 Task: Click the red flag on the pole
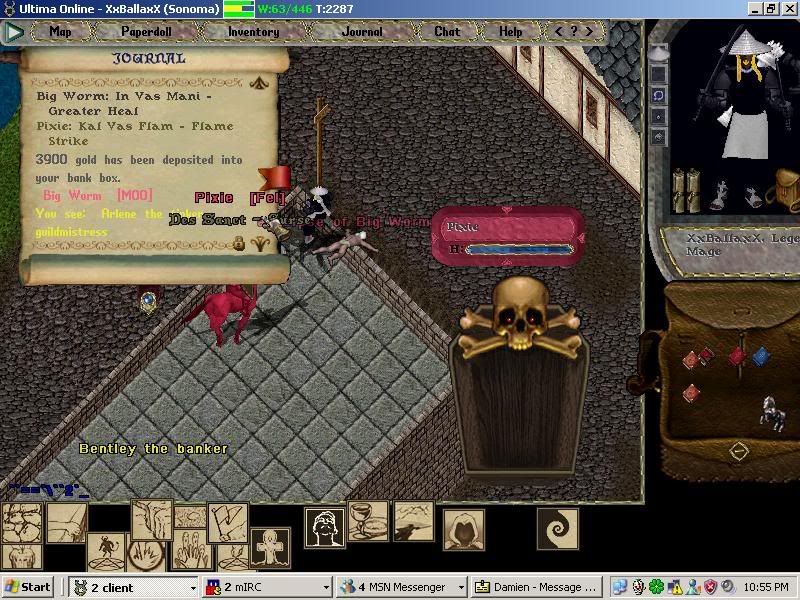coord(275,178)
